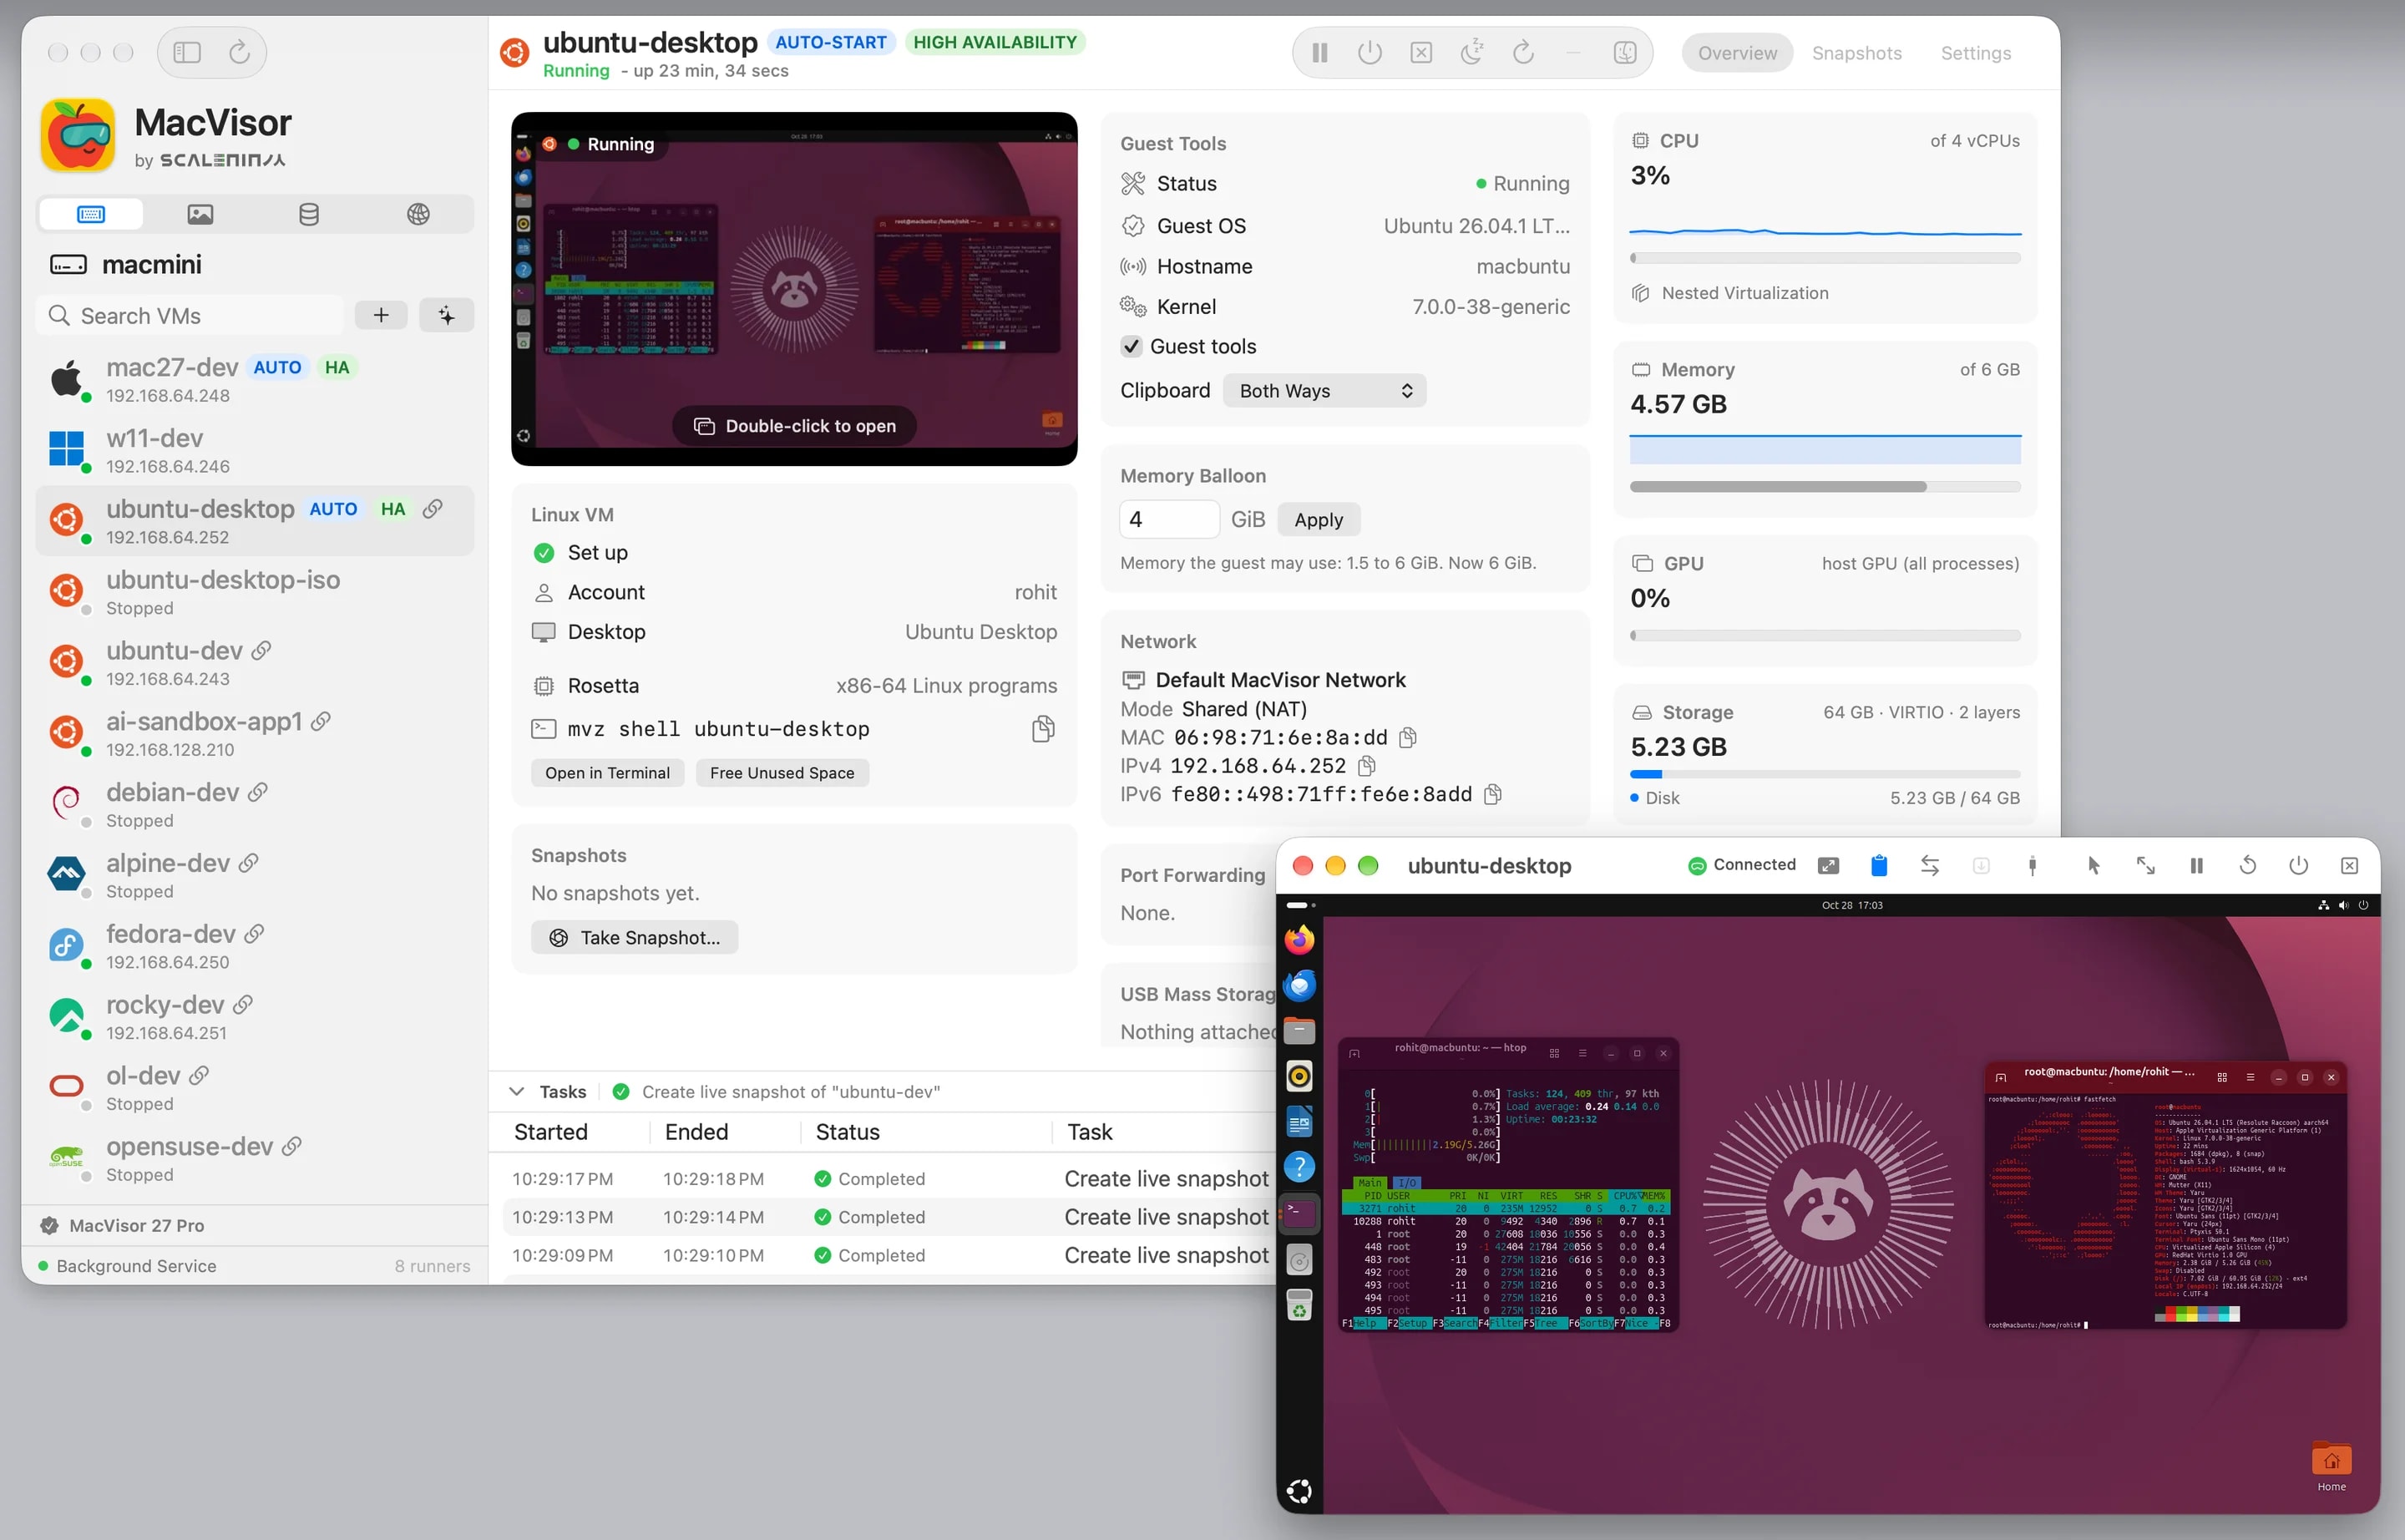This screenshot has height=1540, width=2405.
Task: Select the mac27-dev VM in the list
Action: point(255,380)
